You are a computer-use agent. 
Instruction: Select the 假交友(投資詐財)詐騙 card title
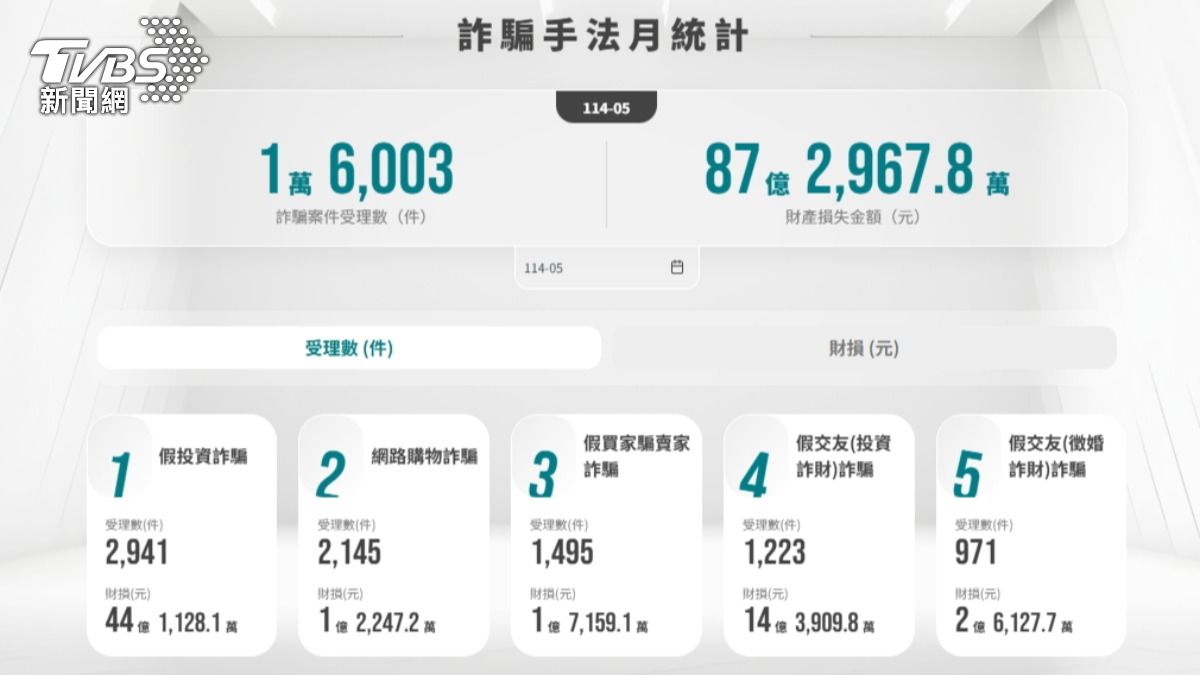pyautogui.click(x=844, y=456)
